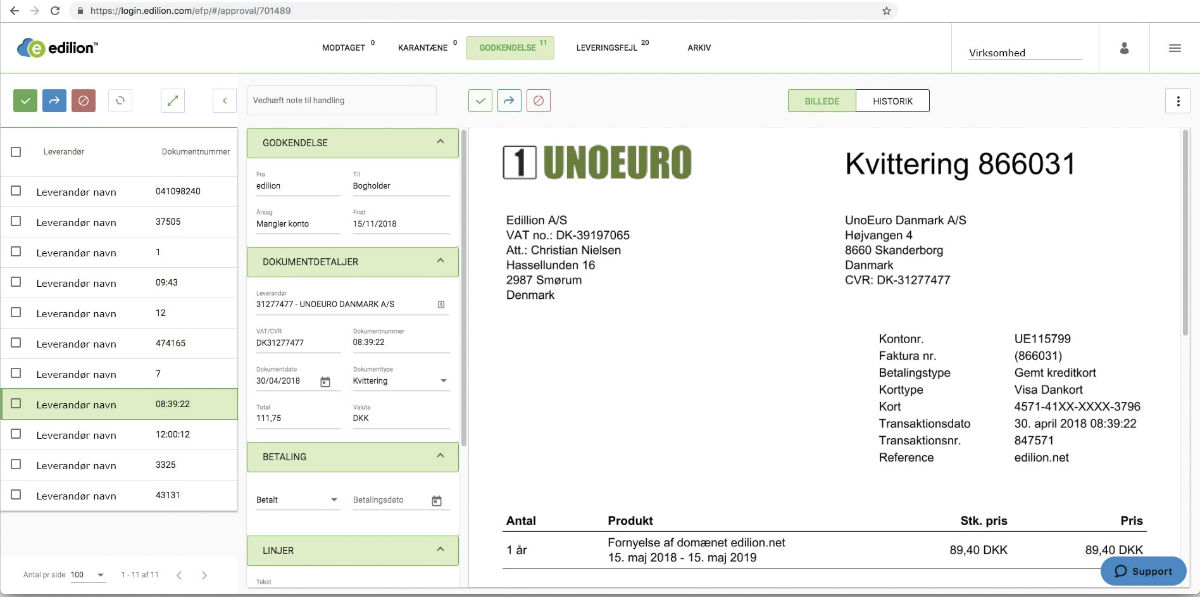Image resolution: width=1200 pixels, height=597 pixels.
Task: Toggle the select-all checkbox in list header
Action: point(16,152)
